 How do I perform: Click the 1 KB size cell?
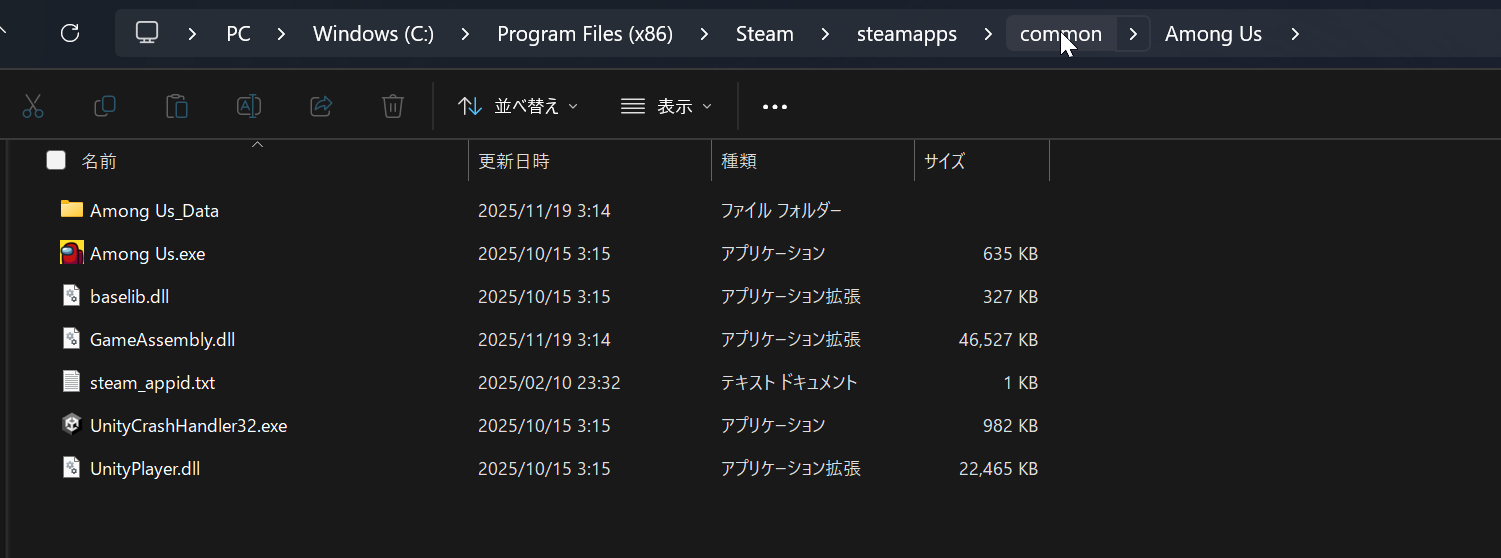(x=1020, y=383)
